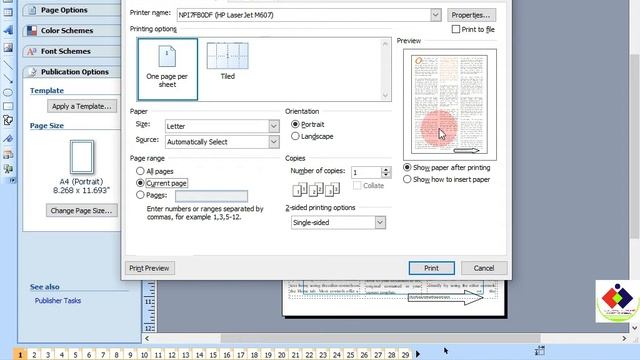Click Change Page Size button

(82, 211)
